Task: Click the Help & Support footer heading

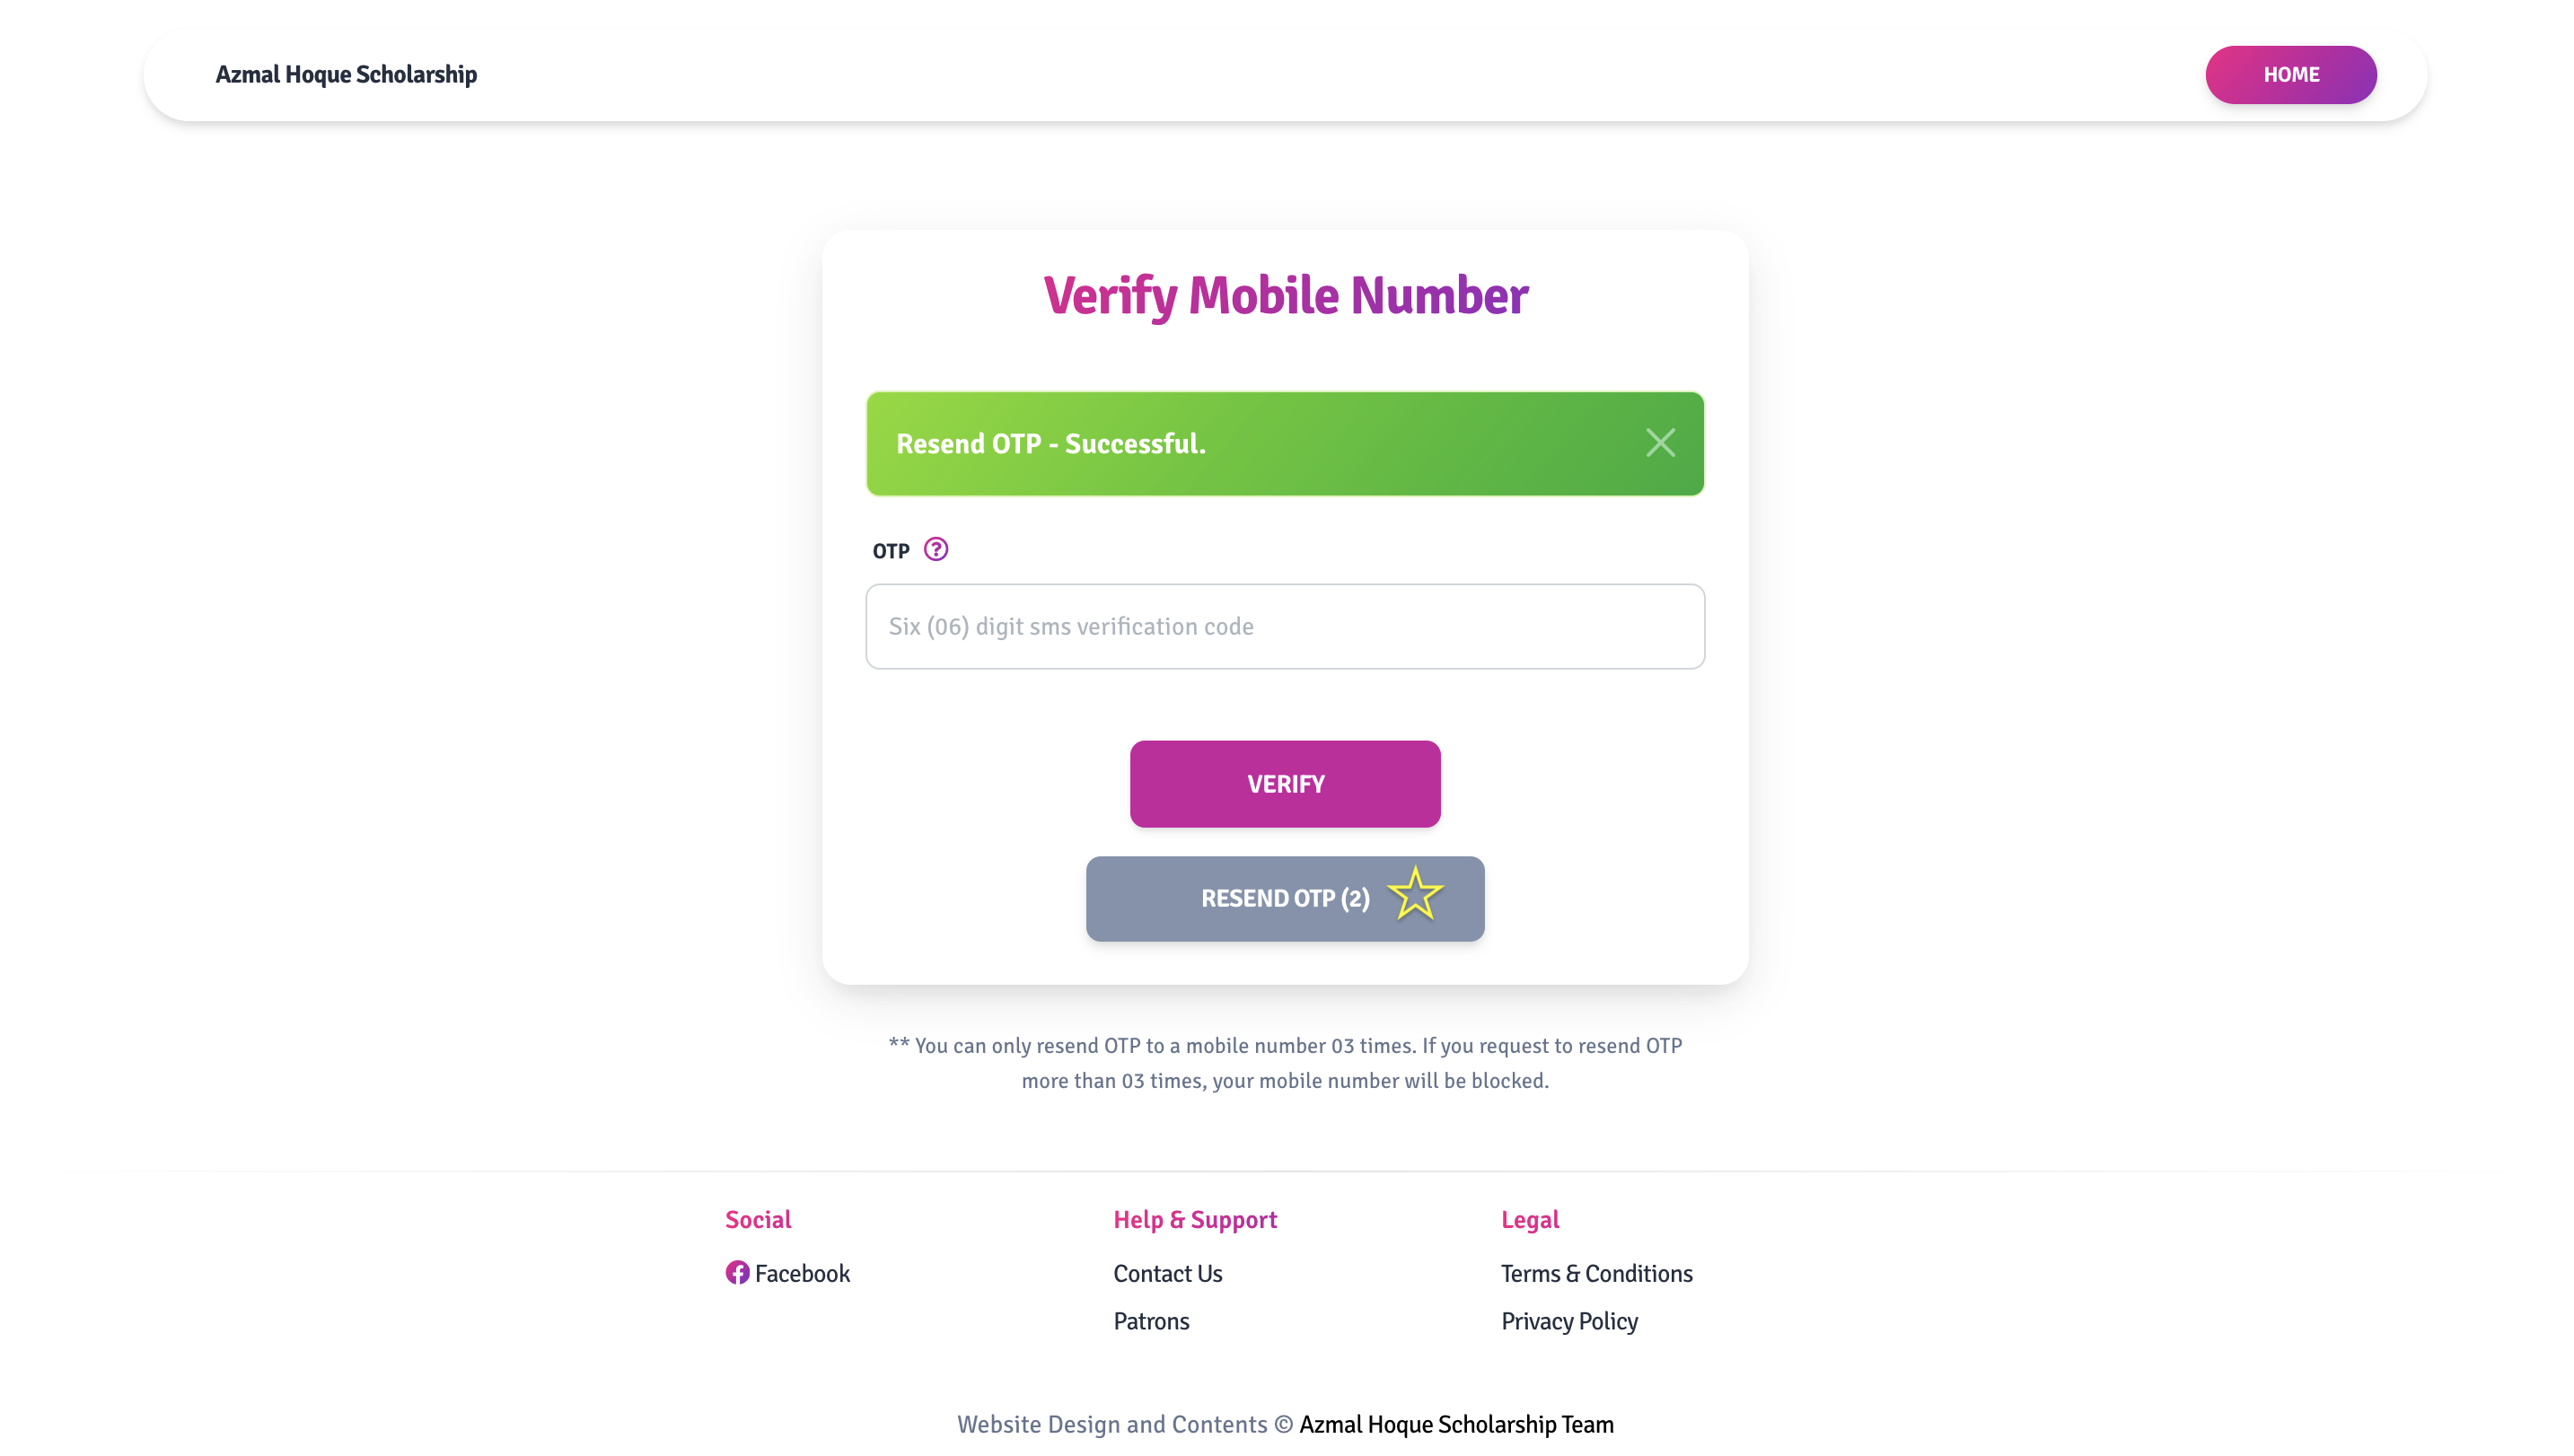Action: (1195, 1220)
